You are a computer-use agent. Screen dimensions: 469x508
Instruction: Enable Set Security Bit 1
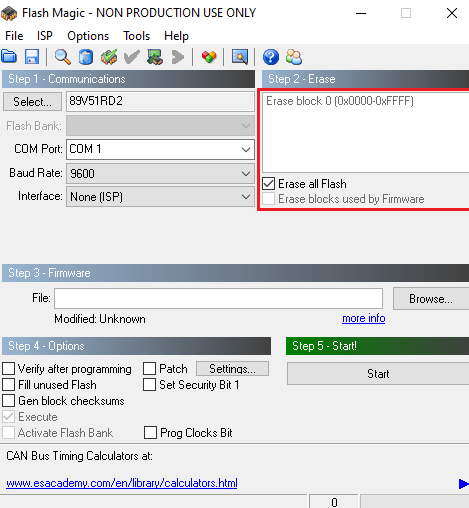[x=149, y=385]
